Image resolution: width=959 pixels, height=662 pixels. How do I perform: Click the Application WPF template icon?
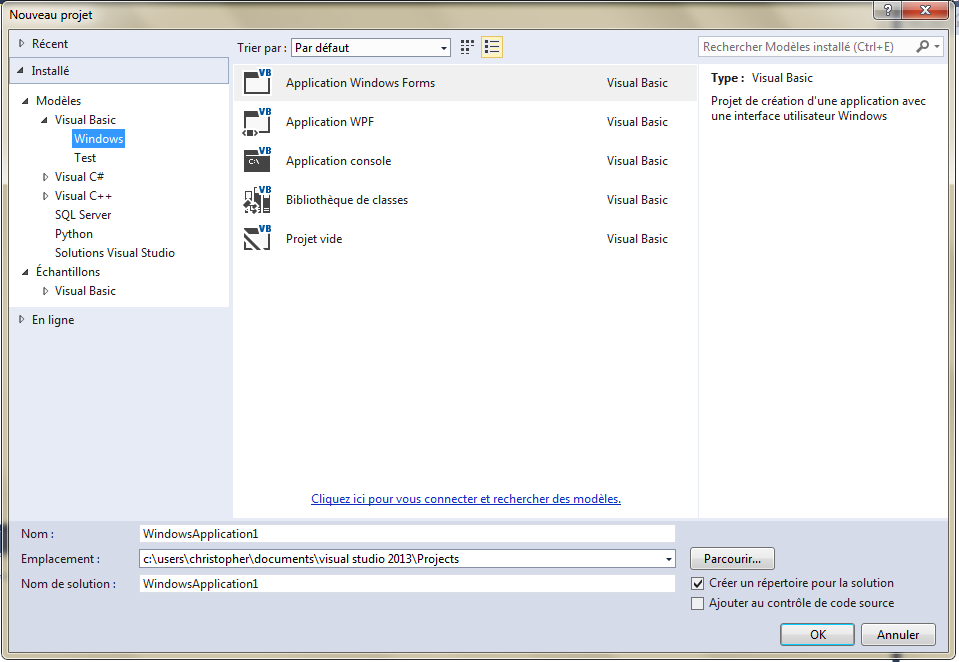[x=257, y=121]
